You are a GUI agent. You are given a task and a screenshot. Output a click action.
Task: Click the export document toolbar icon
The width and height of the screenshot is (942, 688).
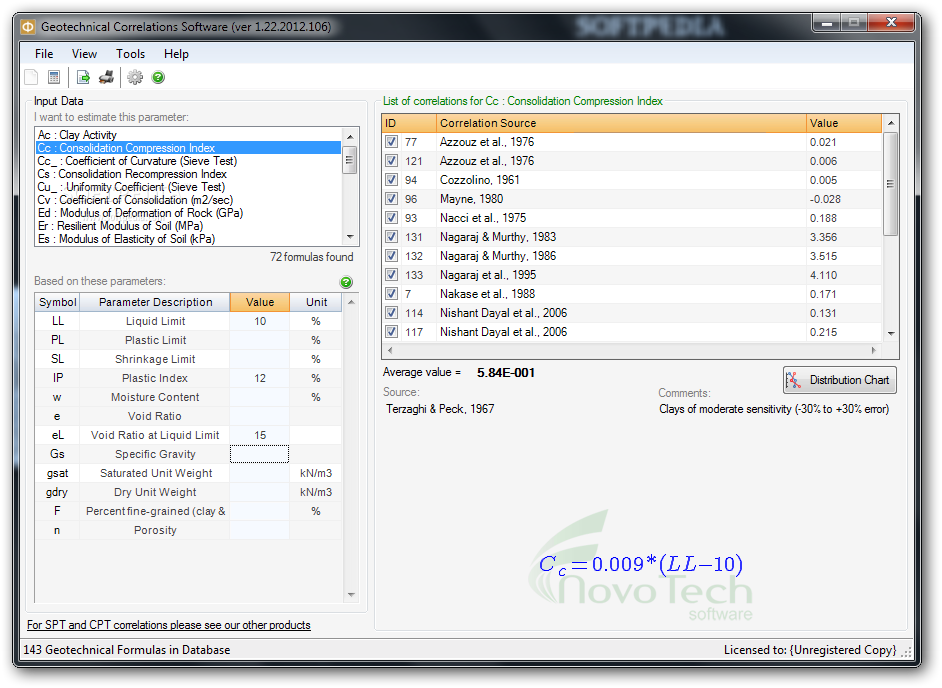(83, 78)
